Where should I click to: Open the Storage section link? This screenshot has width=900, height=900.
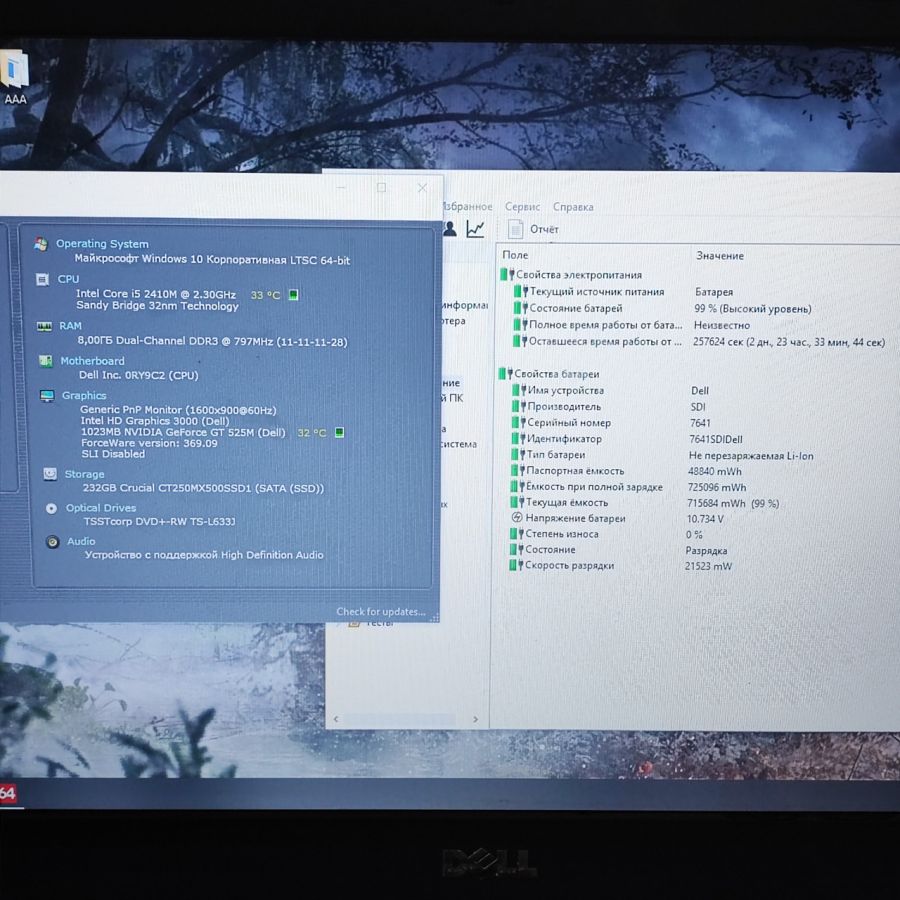click(x=84, y=474)
